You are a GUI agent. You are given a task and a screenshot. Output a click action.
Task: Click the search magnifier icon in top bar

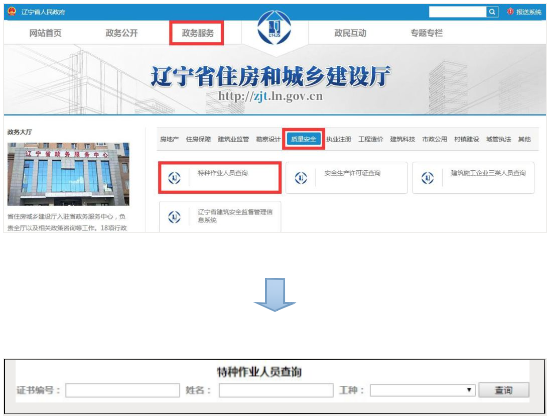[492, 12]
